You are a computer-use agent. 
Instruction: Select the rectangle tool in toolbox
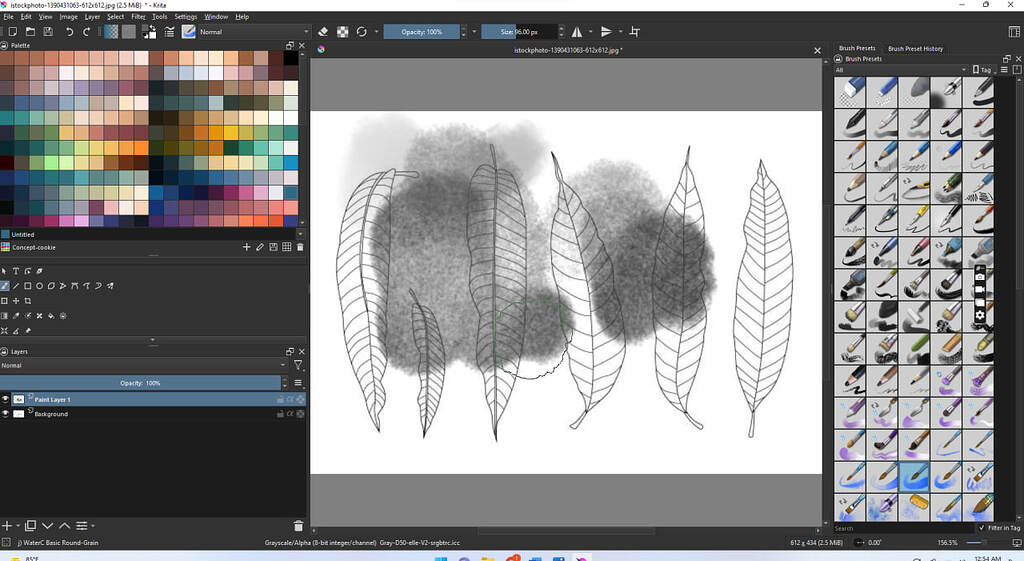pyautogui.click(x=27, y=285)
